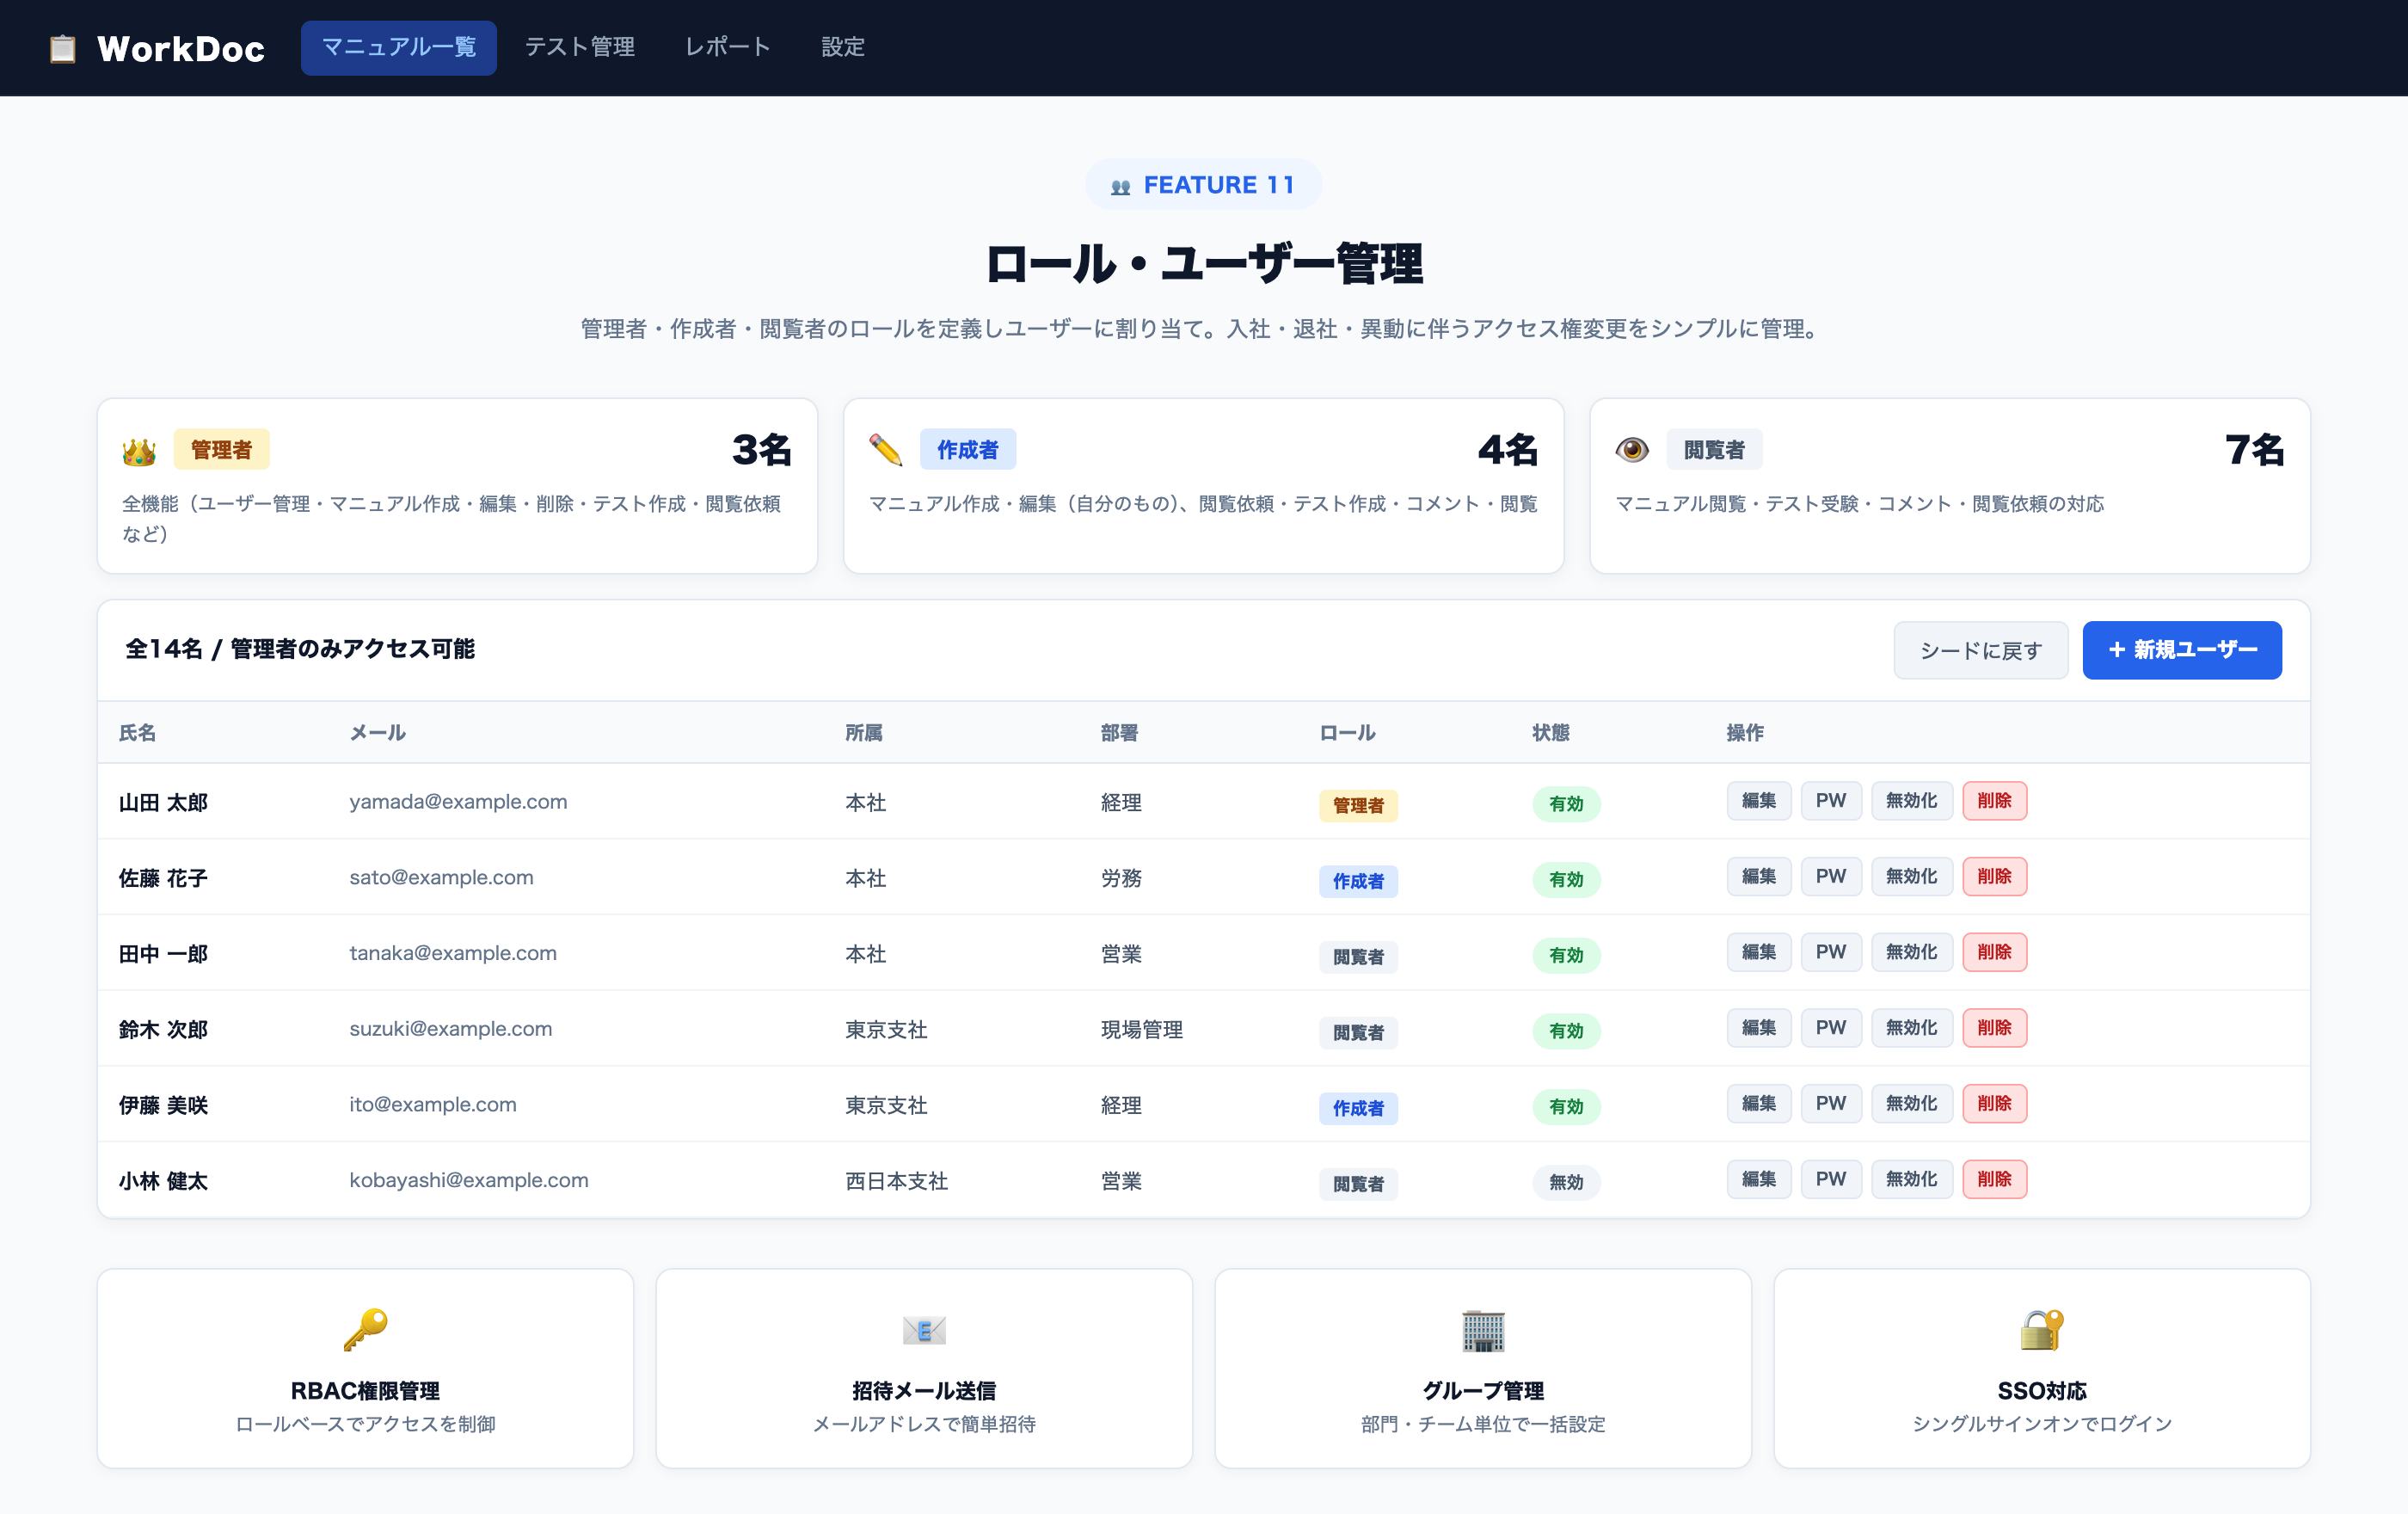The height and width of the screenshot is (1514, 2408).
Task: Click PW in 田中 一郎 row
Action: 1830,952
